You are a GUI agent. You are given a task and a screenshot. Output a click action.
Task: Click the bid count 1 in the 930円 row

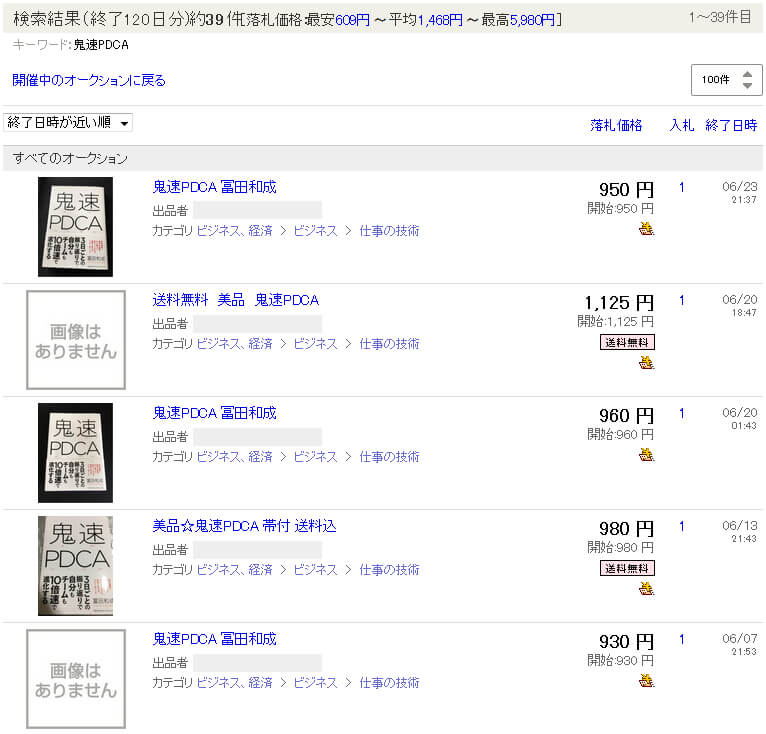[x=681, y=639]
